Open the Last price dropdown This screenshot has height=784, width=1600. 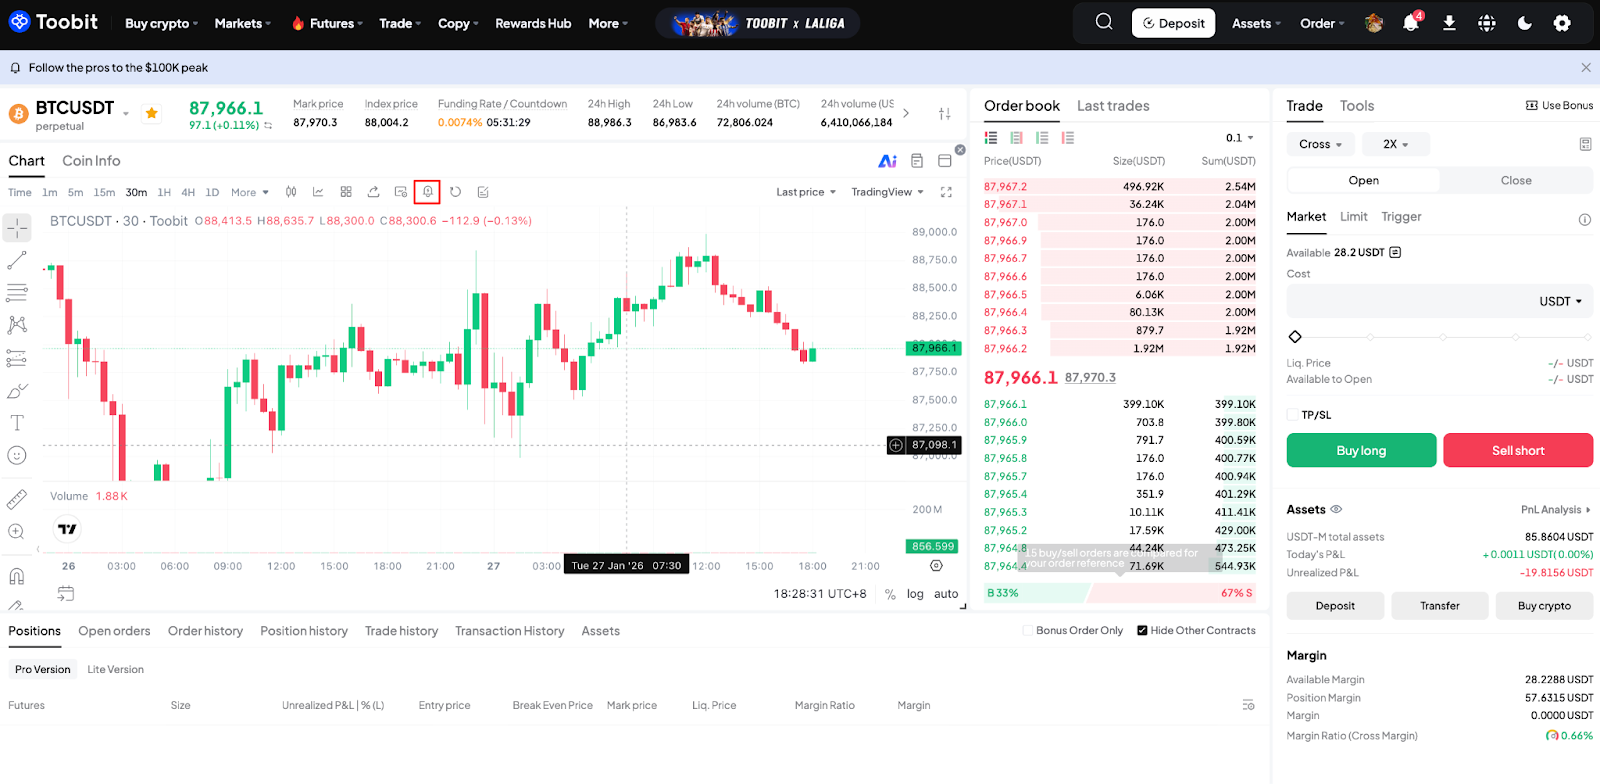coord(806,192)
